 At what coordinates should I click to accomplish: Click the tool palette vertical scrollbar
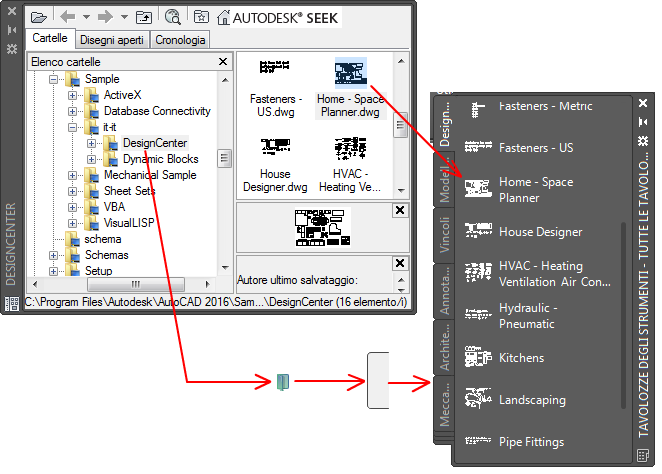pyautogui.click(x=623, y=316)
